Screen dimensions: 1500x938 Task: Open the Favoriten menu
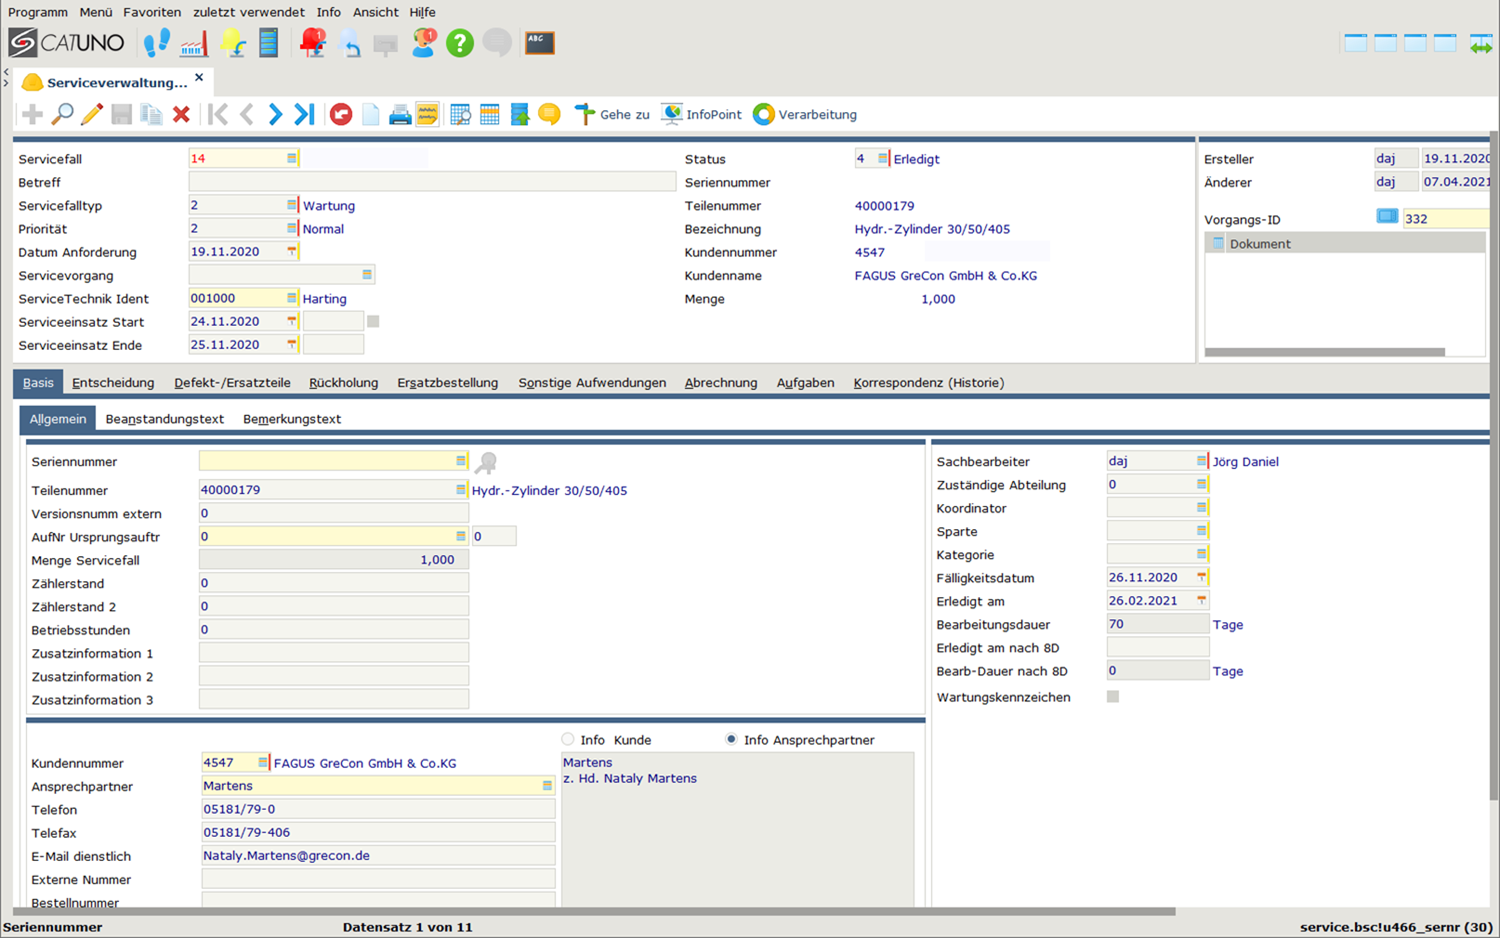coord(152,12)
